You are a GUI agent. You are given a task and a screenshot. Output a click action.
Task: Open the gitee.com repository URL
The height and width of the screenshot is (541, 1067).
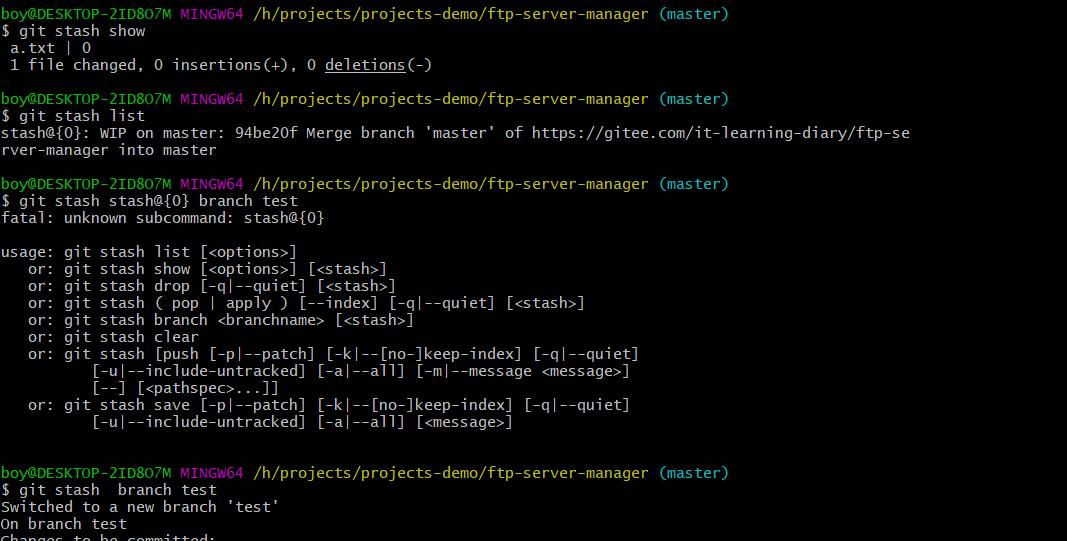pos(720,133)
